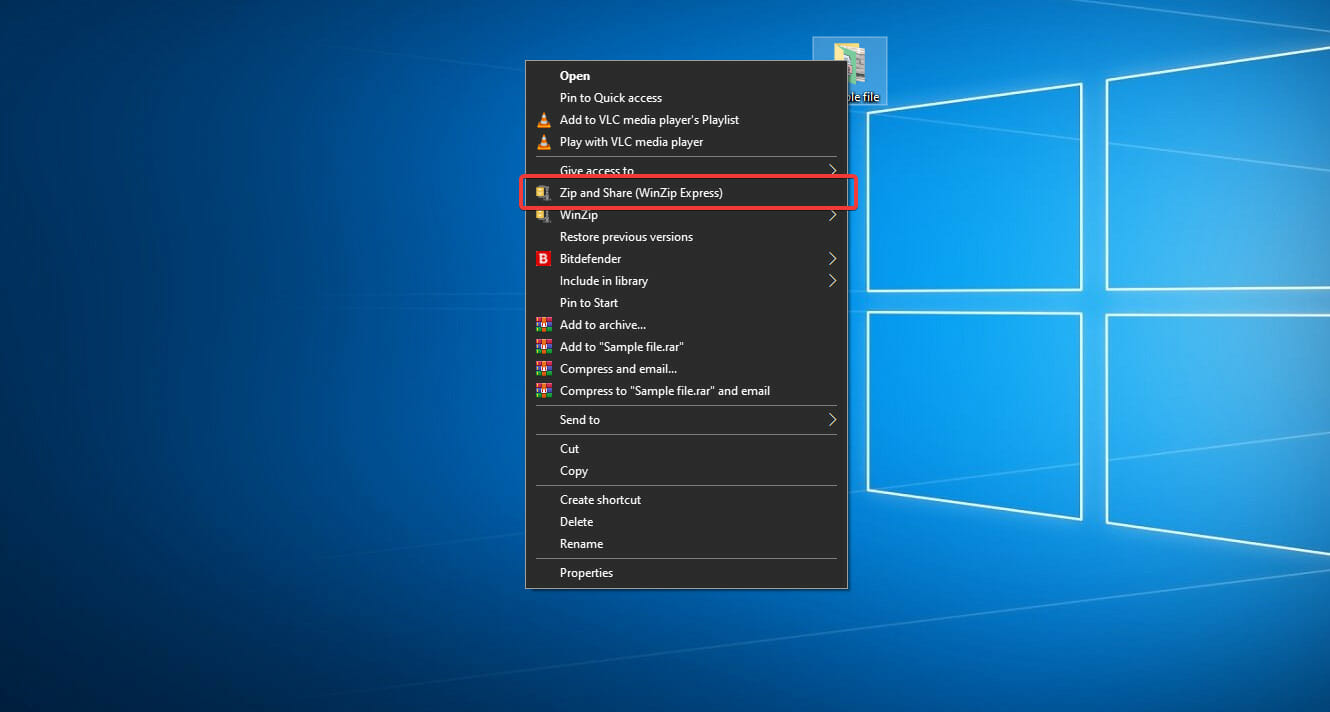Choose Properties at the bottom
The width and height of the screenshot is (1330, 712).
586,572
